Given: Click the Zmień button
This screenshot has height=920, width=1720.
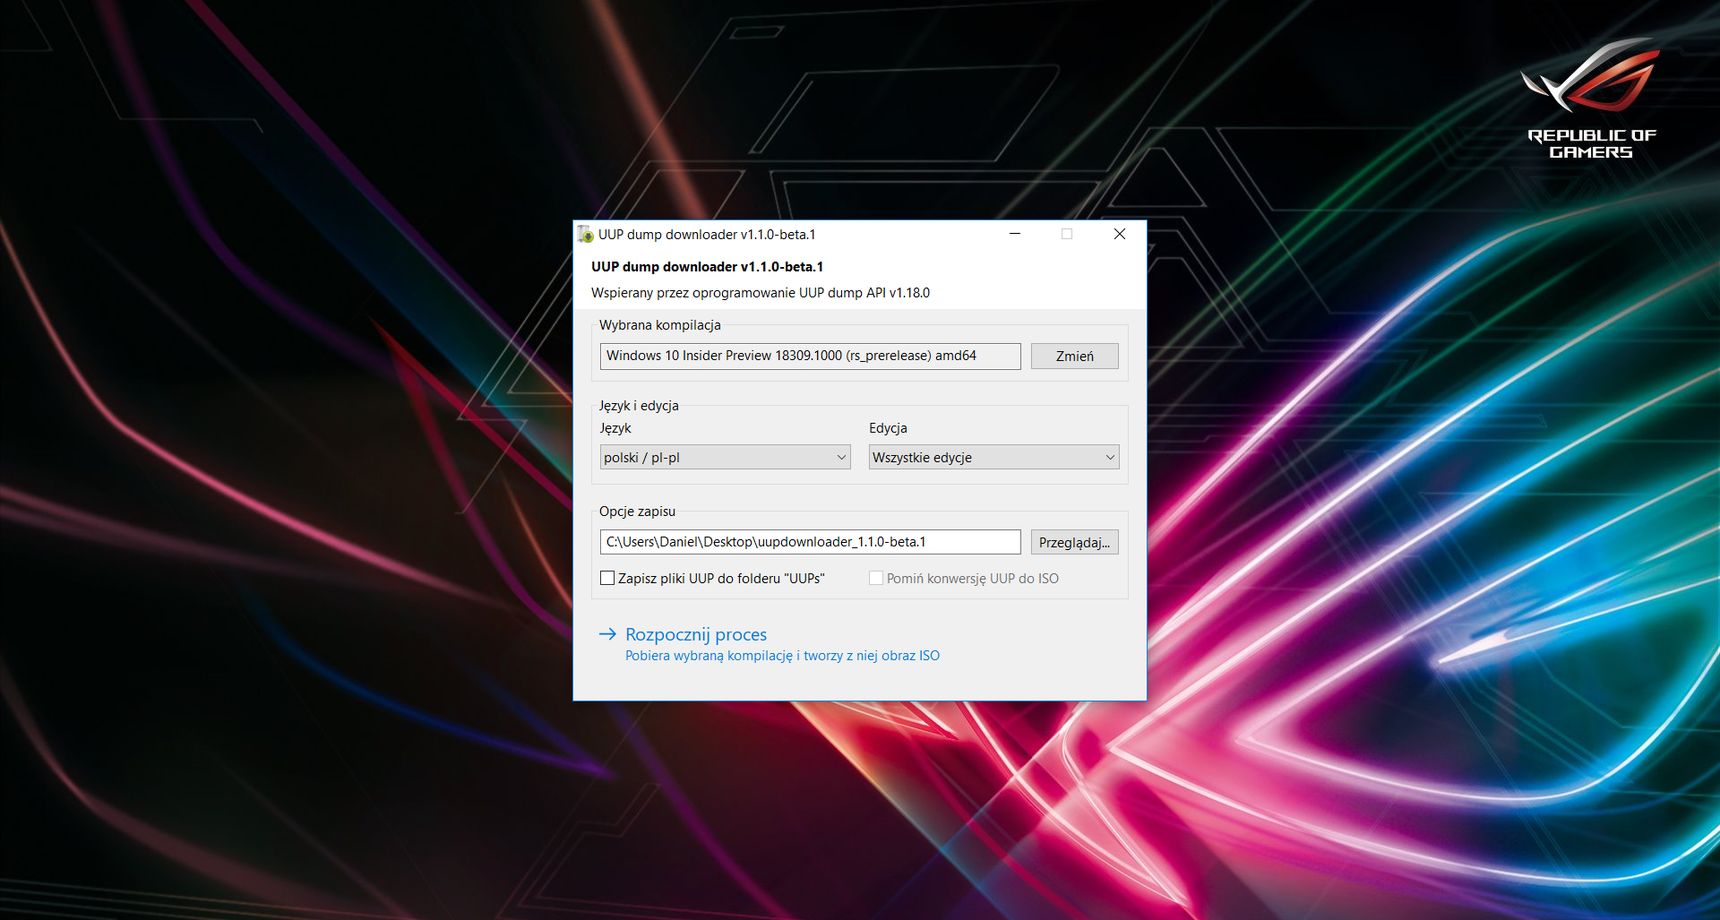Looking at the screenshot, I should (x=1074, y=356).
